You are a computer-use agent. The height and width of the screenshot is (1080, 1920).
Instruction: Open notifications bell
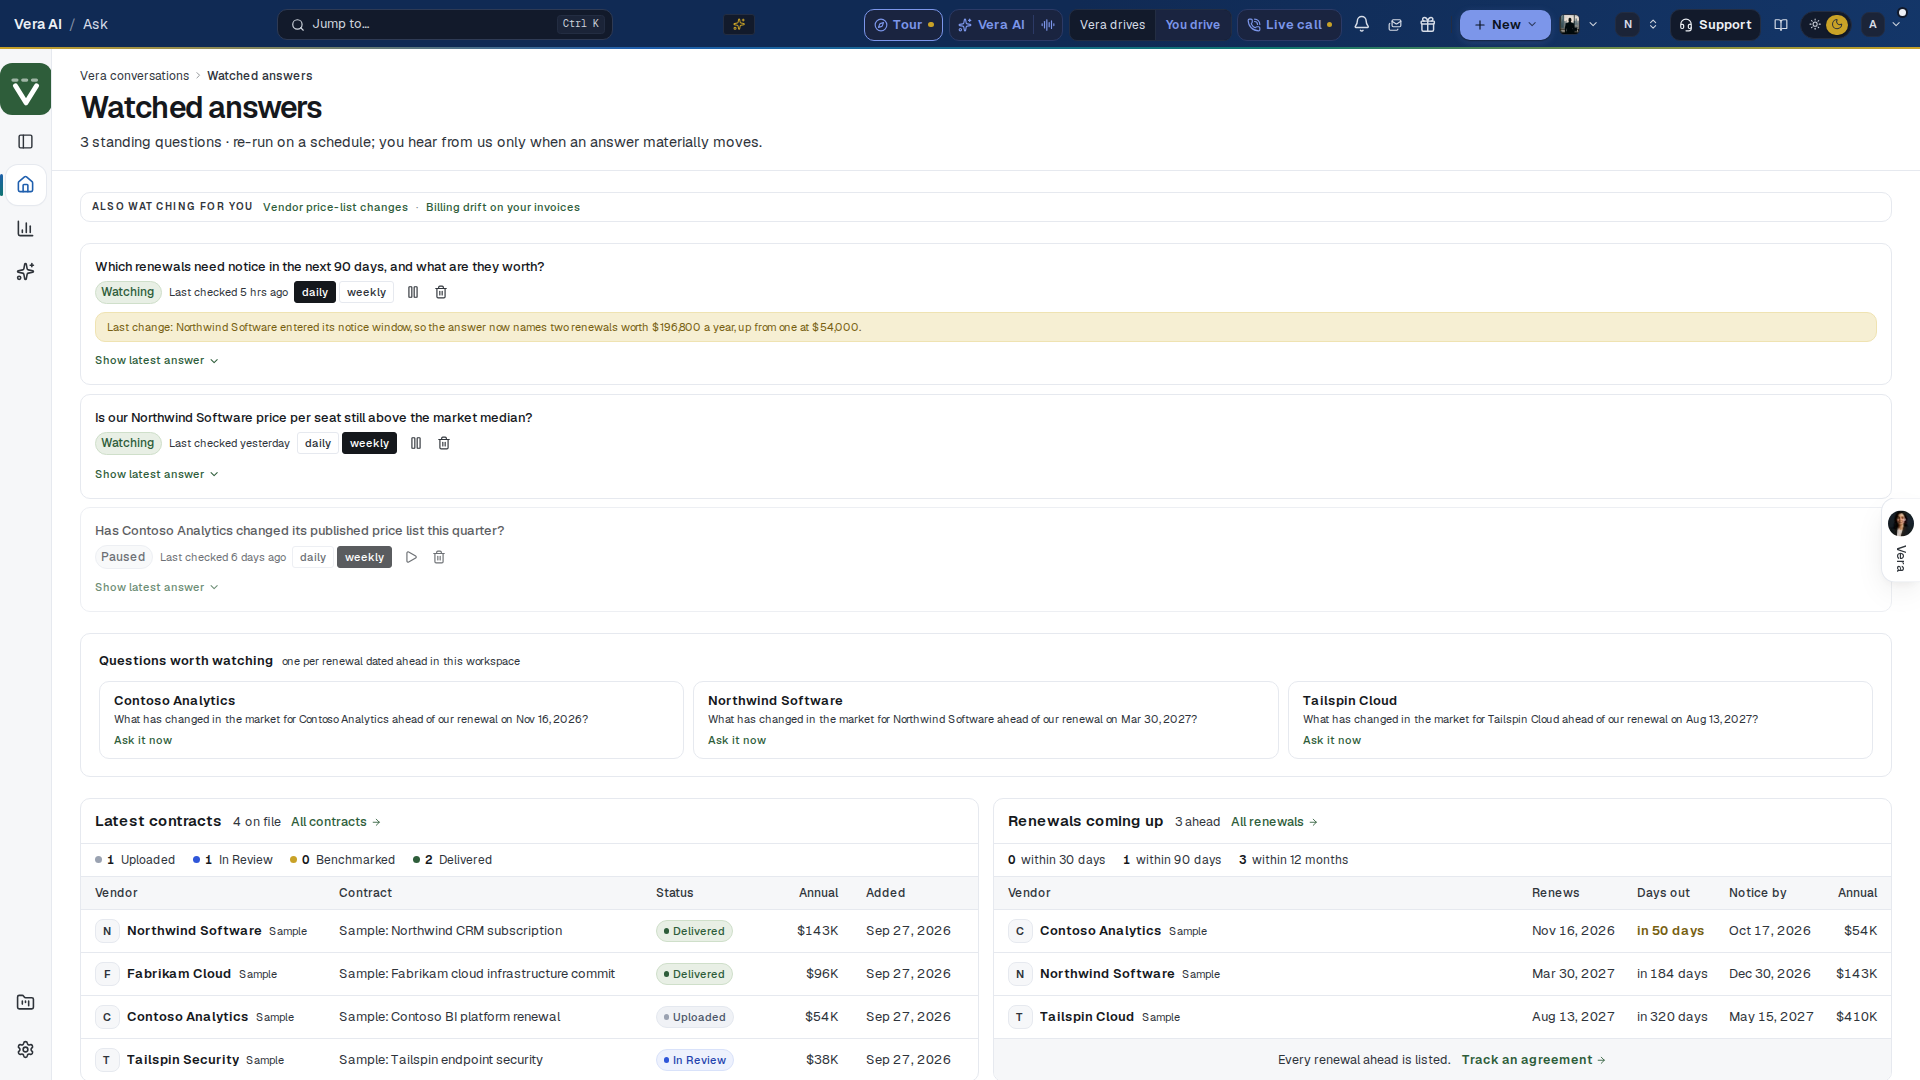coord(1361,24)
